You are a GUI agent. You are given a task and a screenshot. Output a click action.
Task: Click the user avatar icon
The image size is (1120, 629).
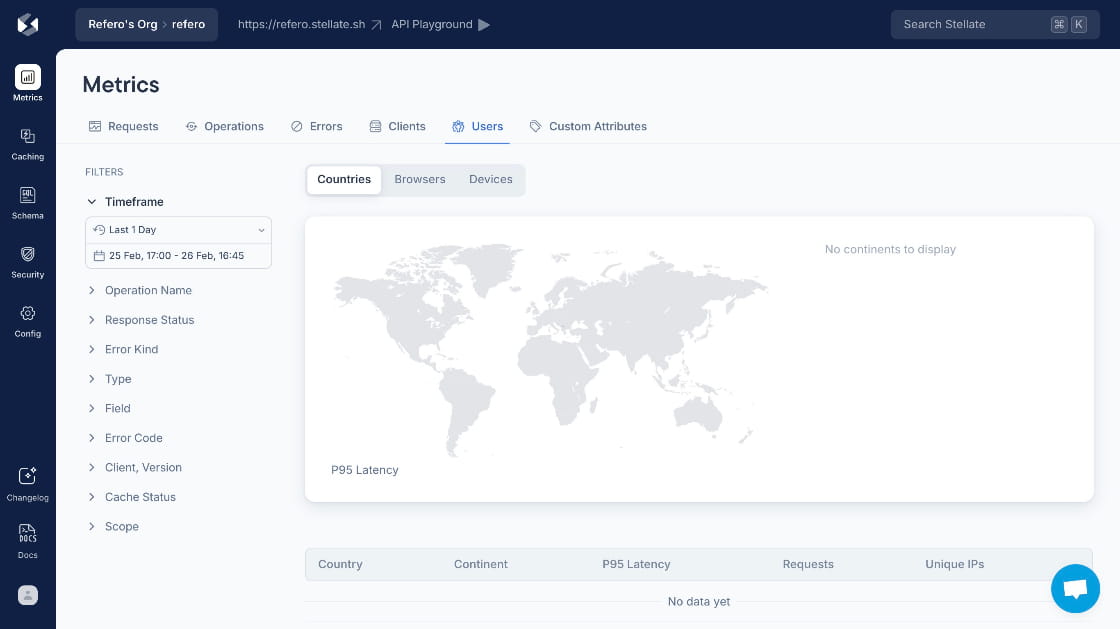pyautogui.click(x=28, y=595)
